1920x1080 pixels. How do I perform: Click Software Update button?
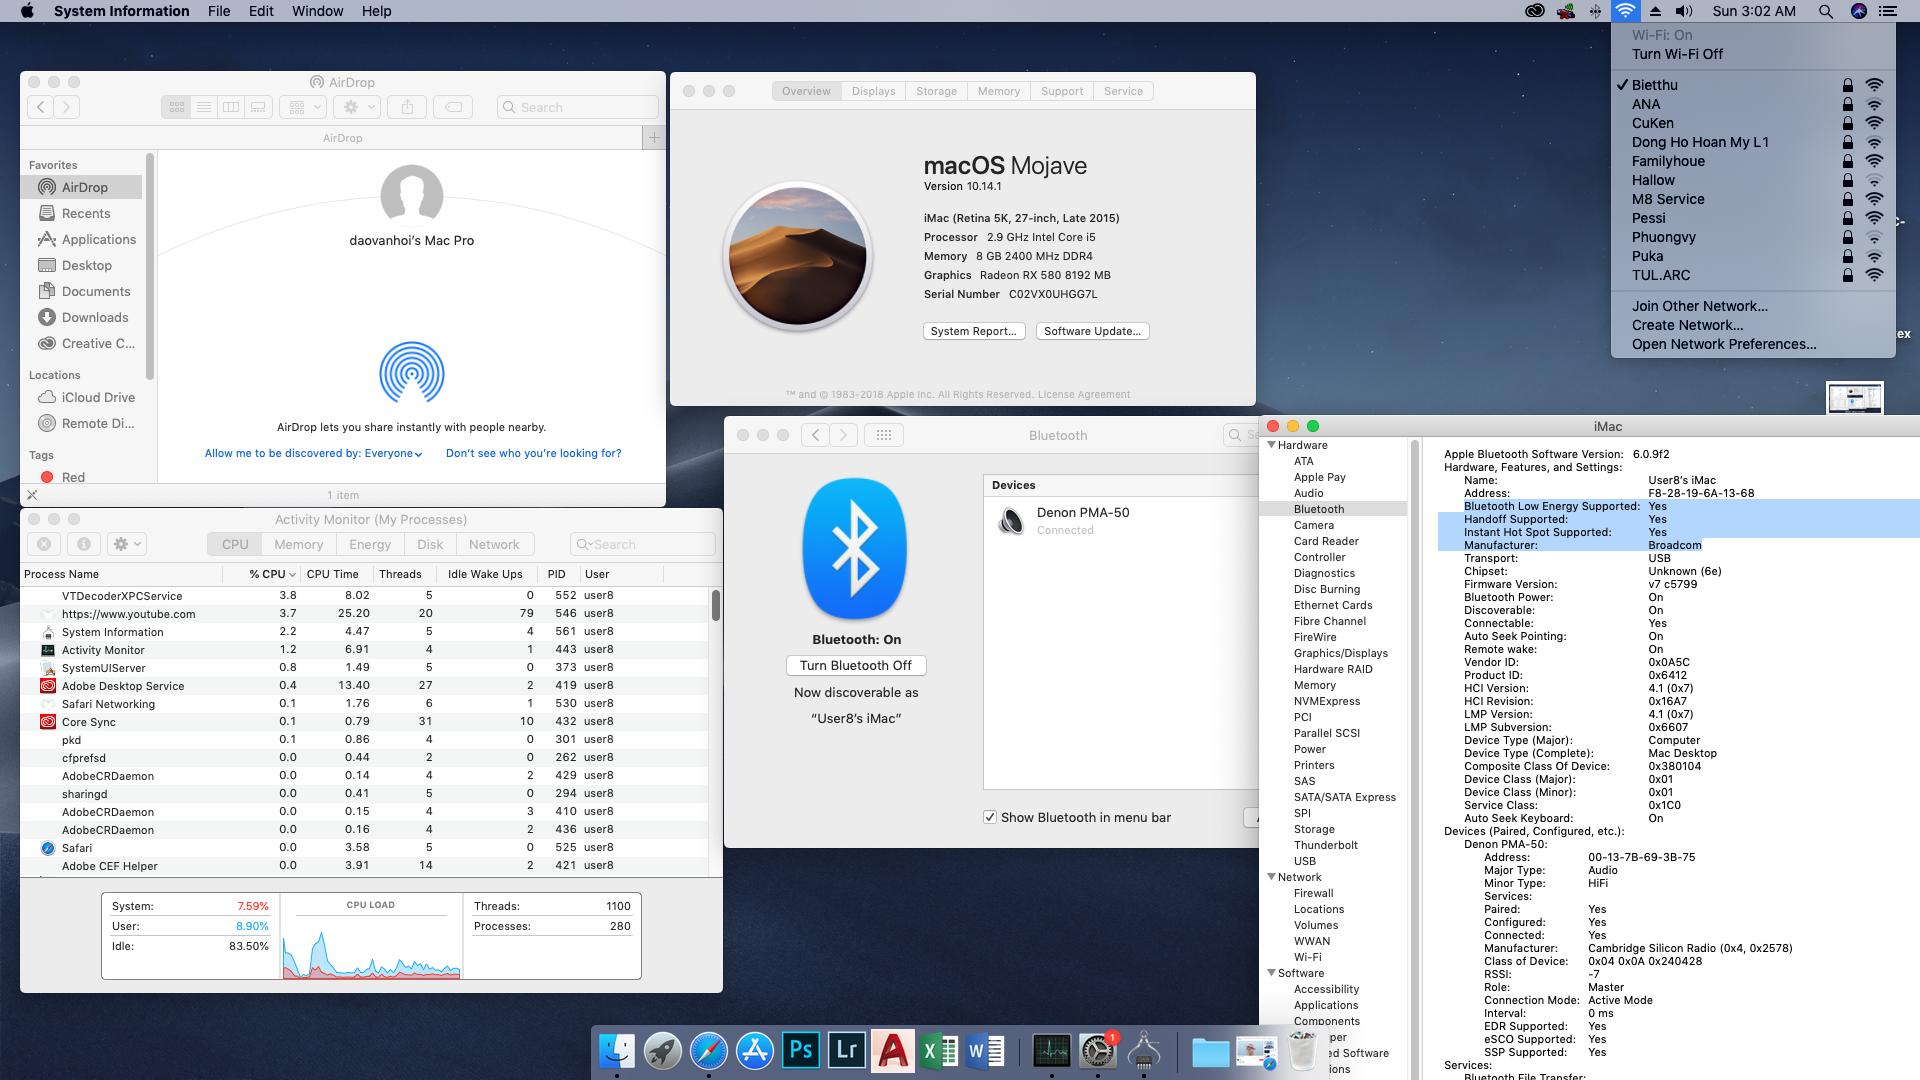pos(1092,331)
